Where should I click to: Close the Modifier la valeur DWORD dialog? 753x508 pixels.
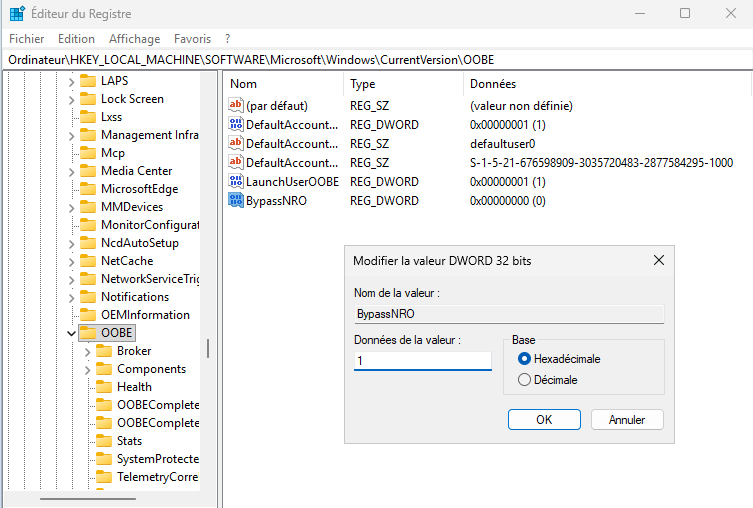tap(658, 260)
